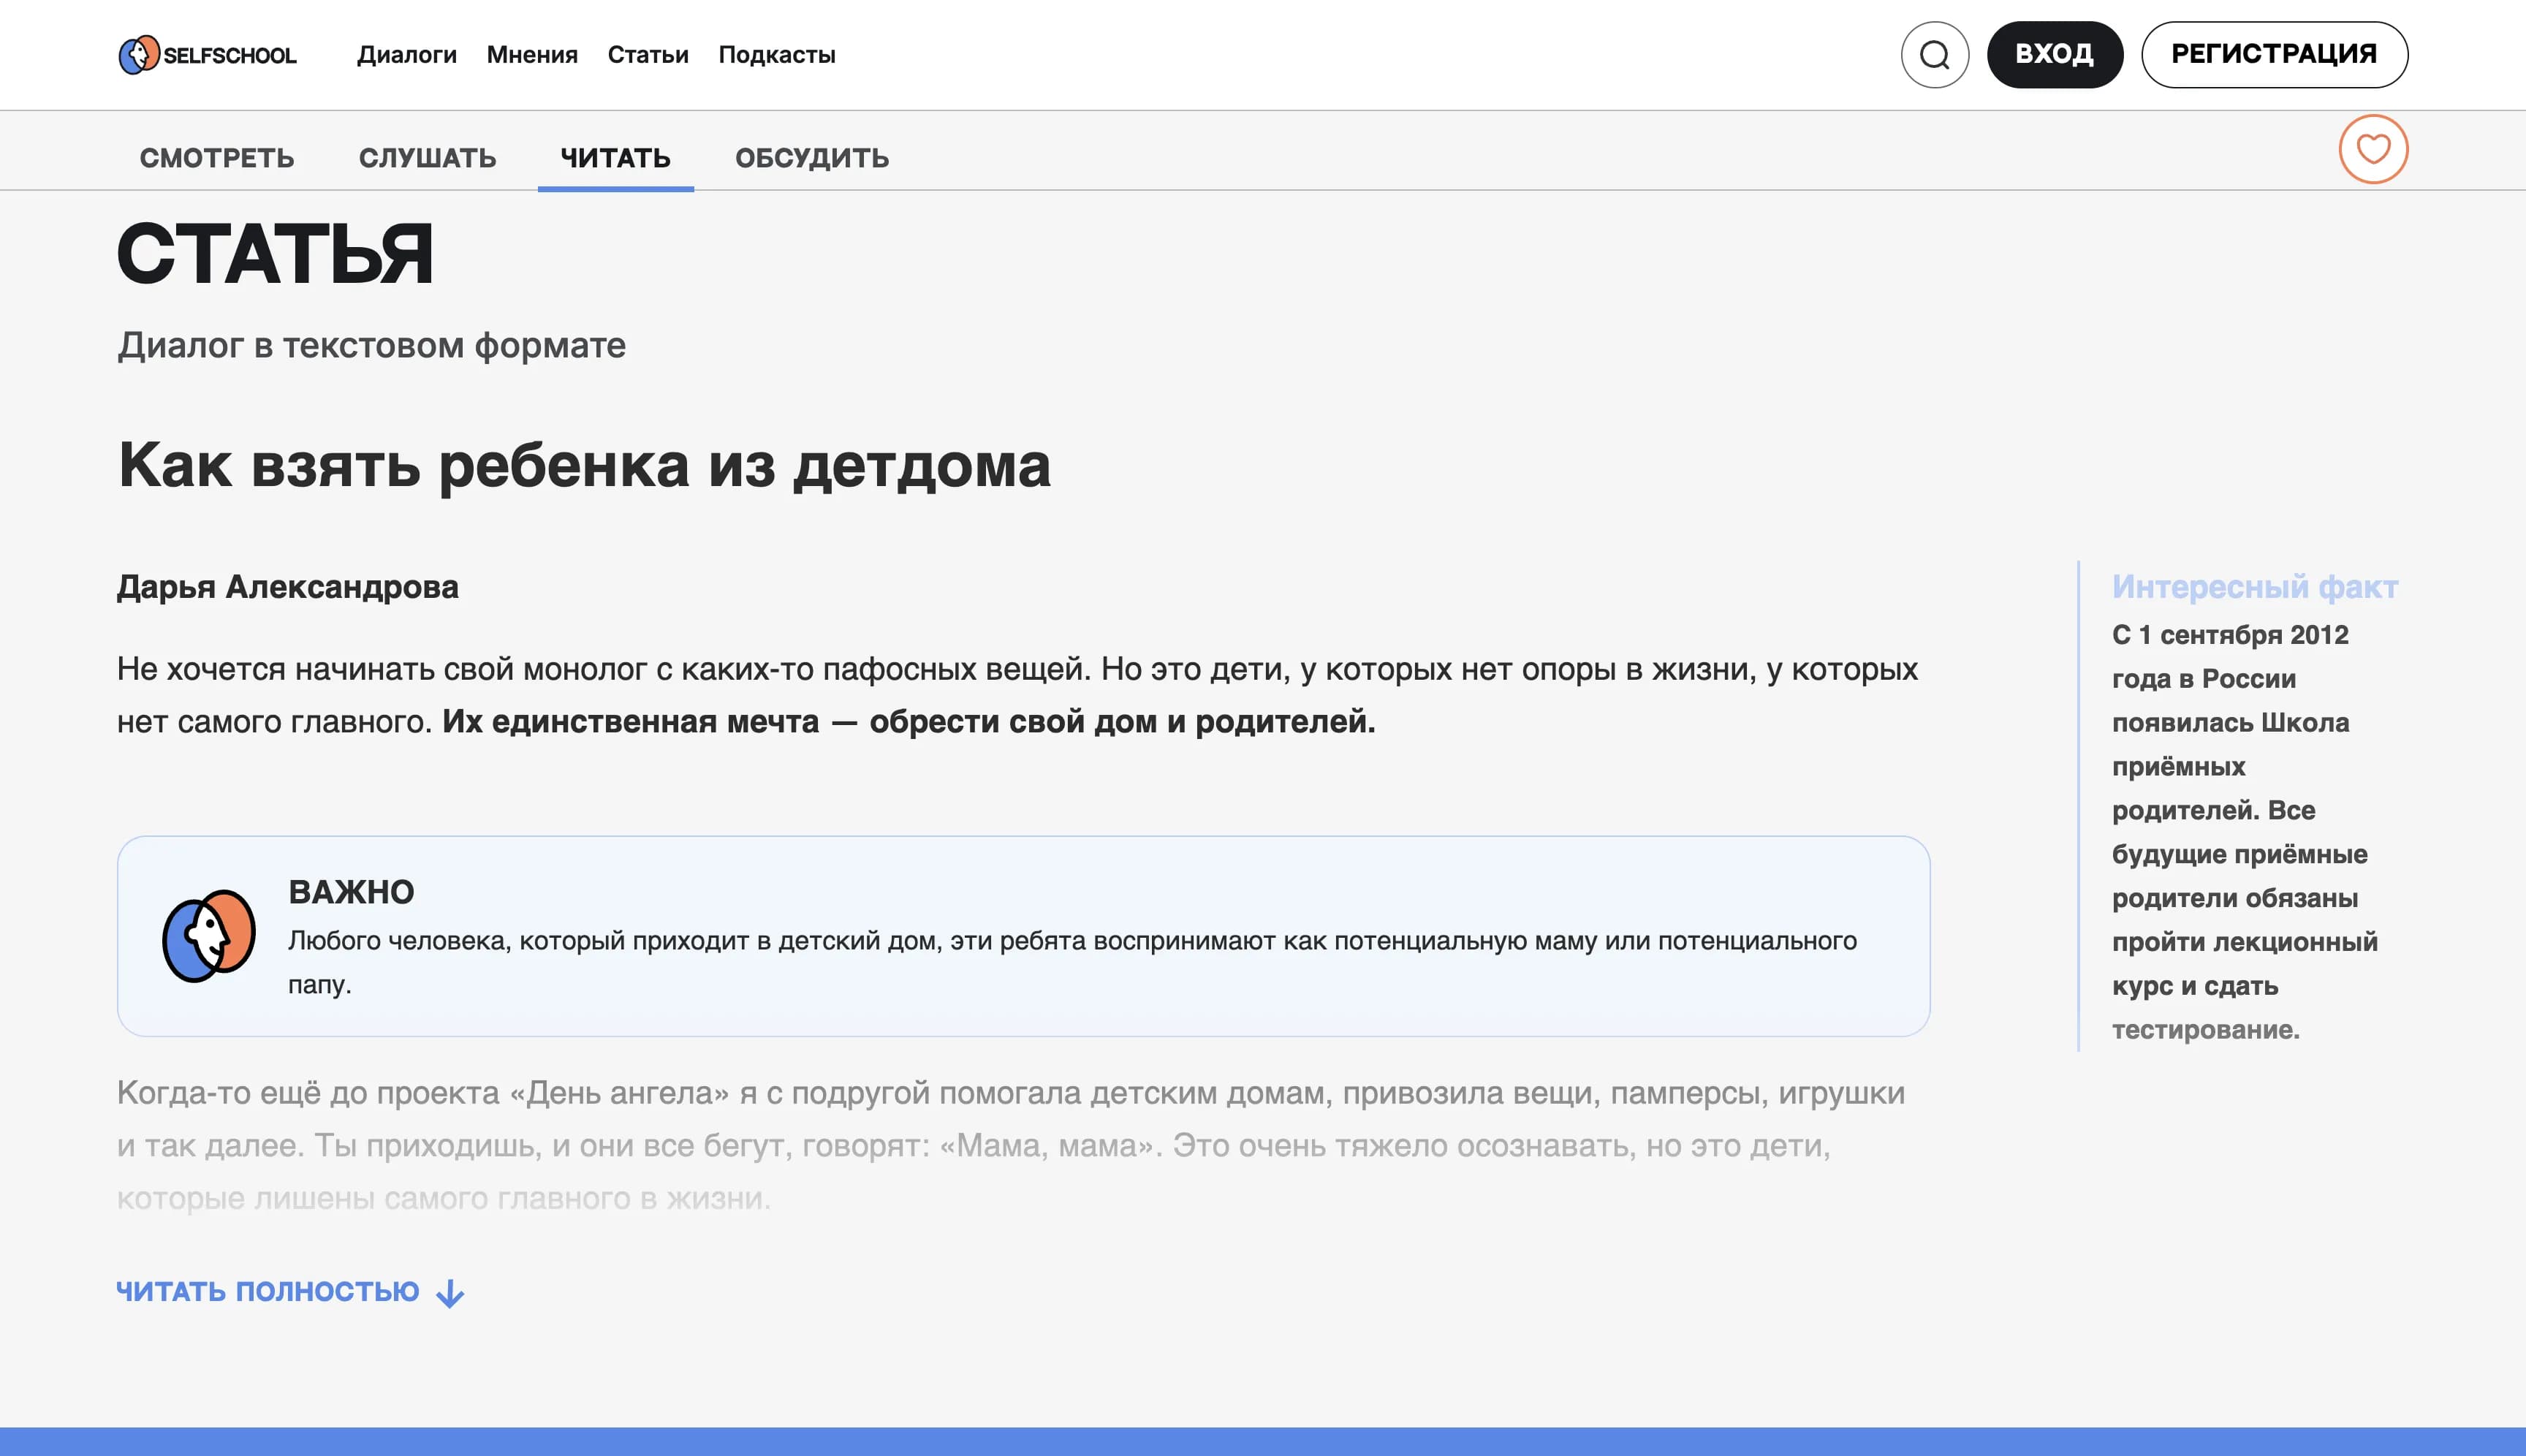
Task: Click the author name Дарья Александрова
Action: (288, 587)
